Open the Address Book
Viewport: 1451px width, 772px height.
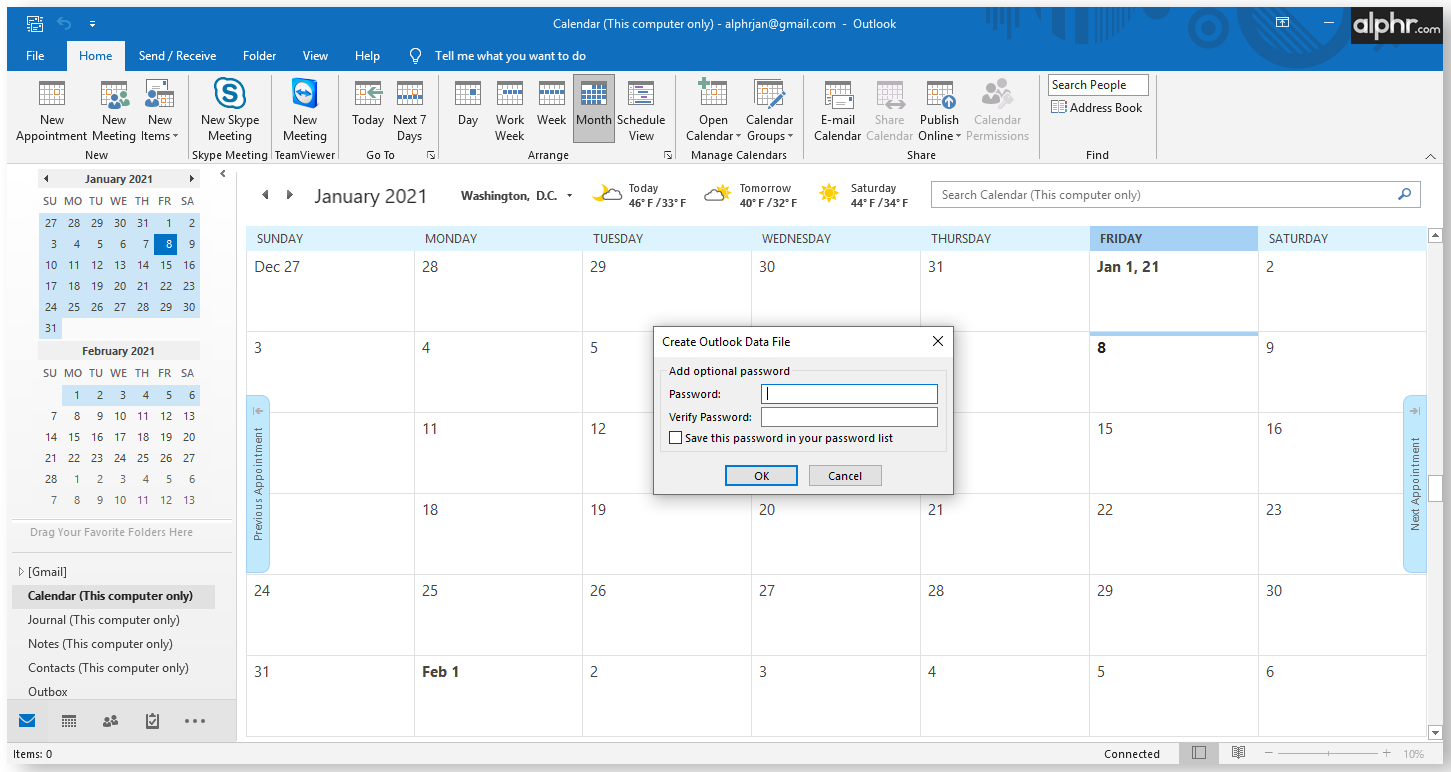click(1096, 108)
